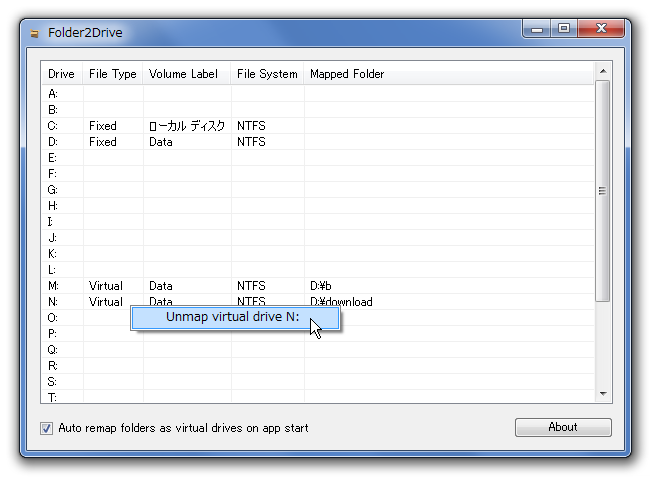This screenshot has width=654, height=479.
Task: Select drive M: row
Action: pyautogui.click(x=318, y=286)
